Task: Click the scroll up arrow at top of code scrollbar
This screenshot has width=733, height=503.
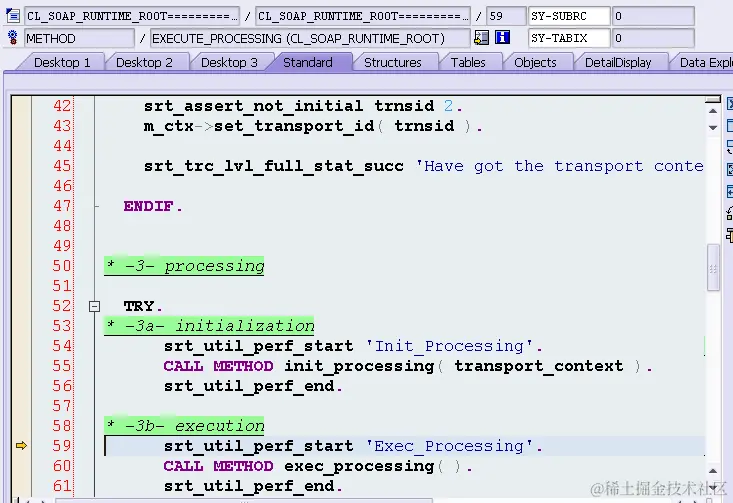Action: click(713, 111)
